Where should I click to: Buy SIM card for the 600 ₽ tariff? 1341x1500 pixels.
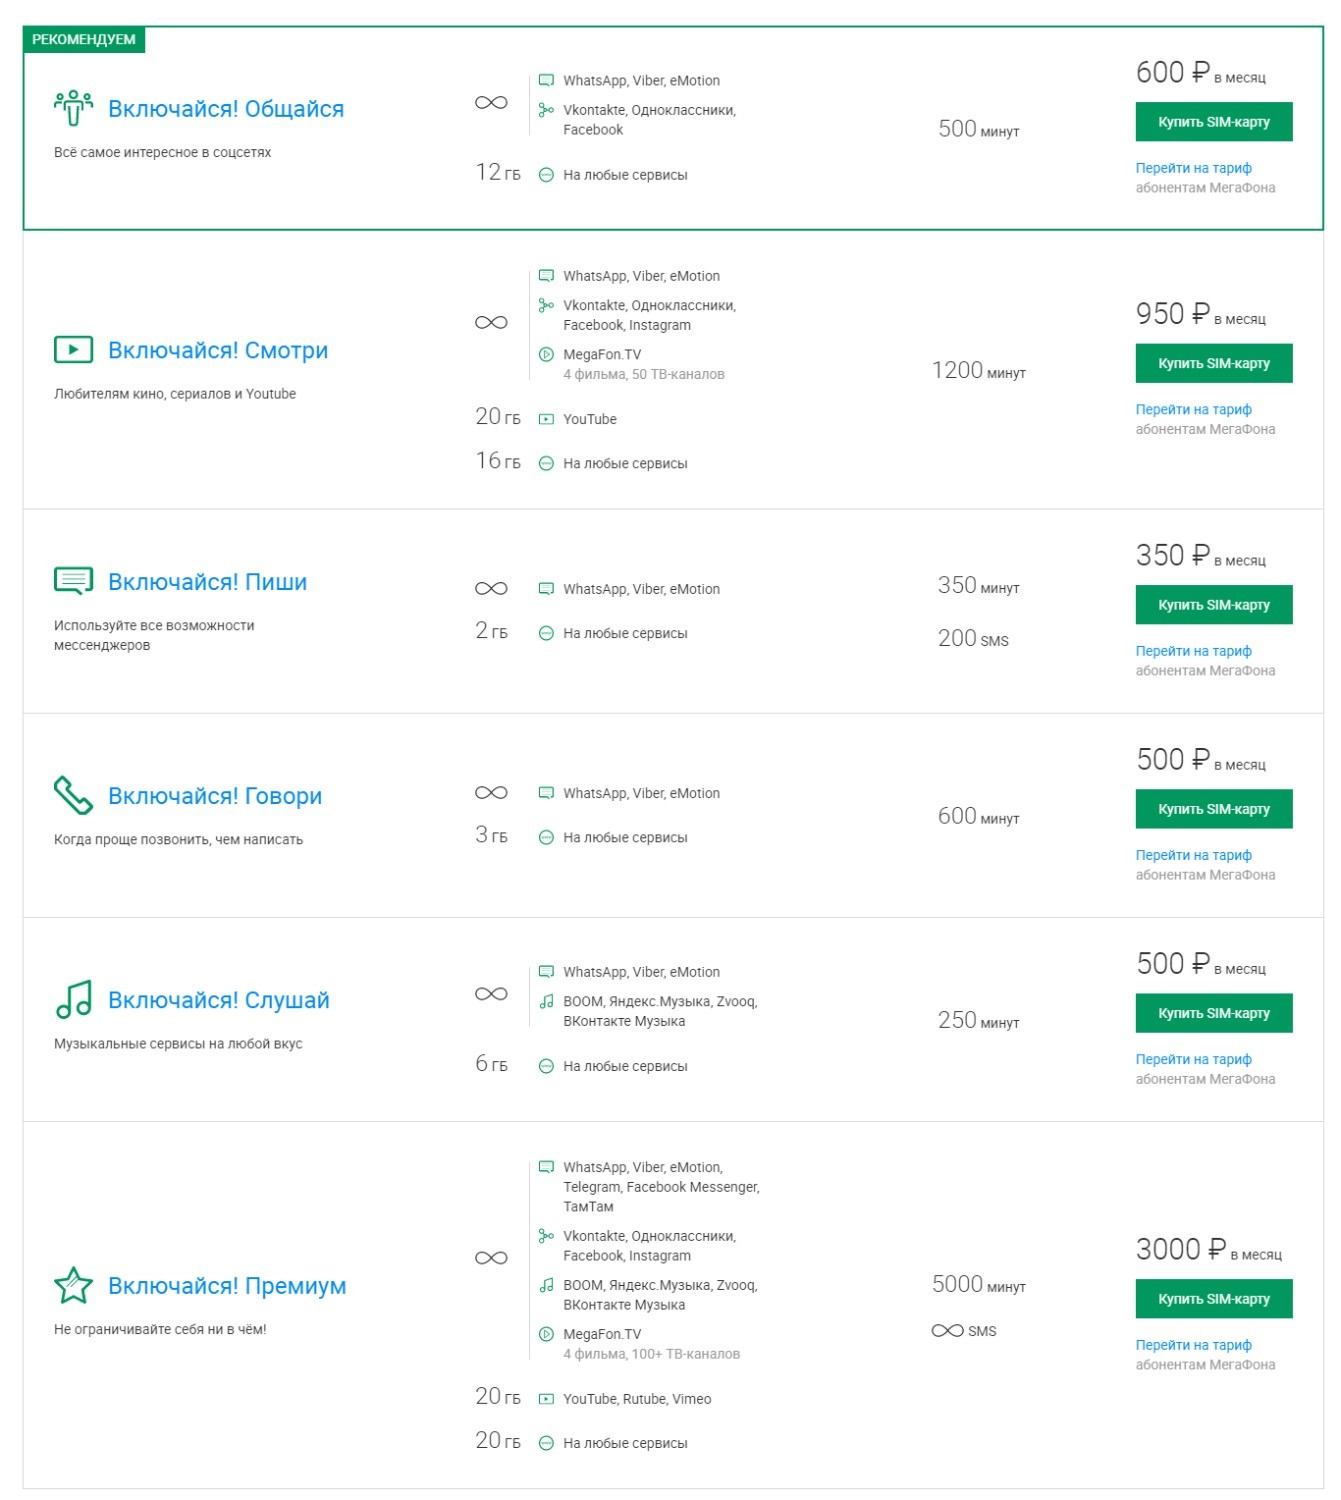coord(1214,122)
